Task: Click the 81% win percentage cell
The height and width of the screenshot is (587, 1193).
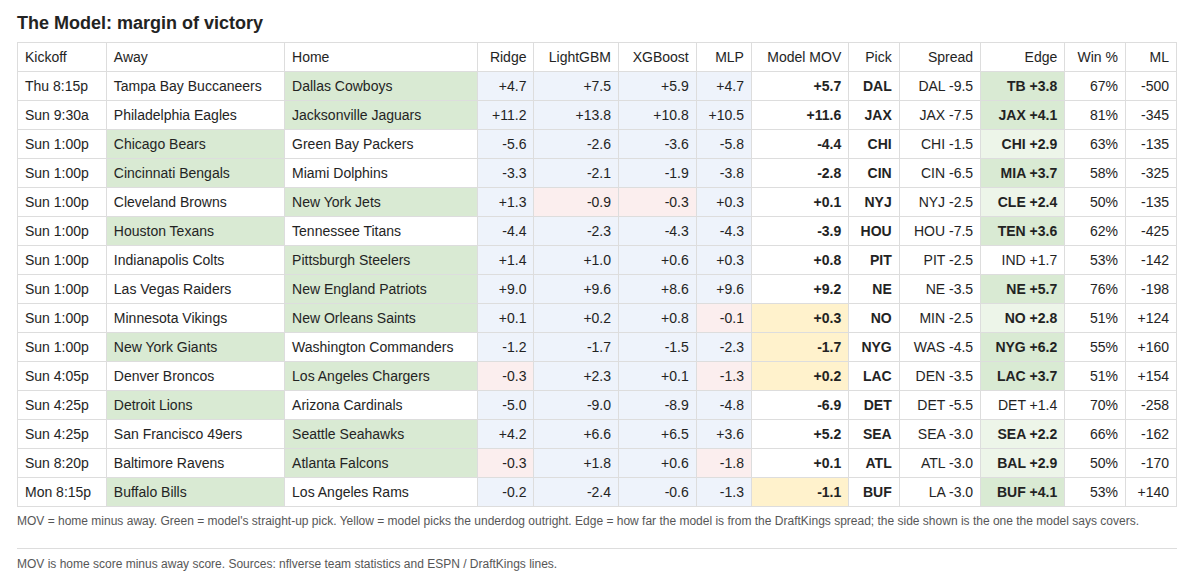Action: (x=1096, y=115)
